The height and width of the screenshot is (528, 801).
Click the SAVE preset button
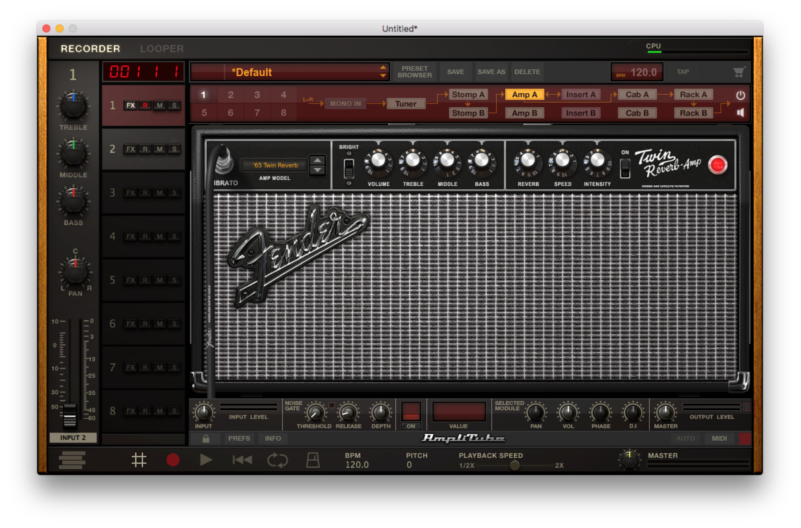(x=456, y=72)
